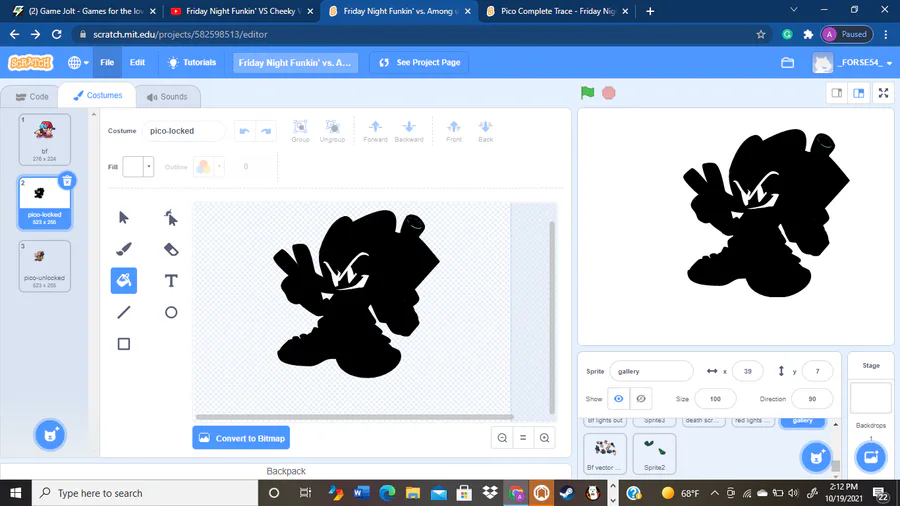Select the Fill bucket tool
The width and height of the screenshot is (900, 506).
tap(123, 281)
